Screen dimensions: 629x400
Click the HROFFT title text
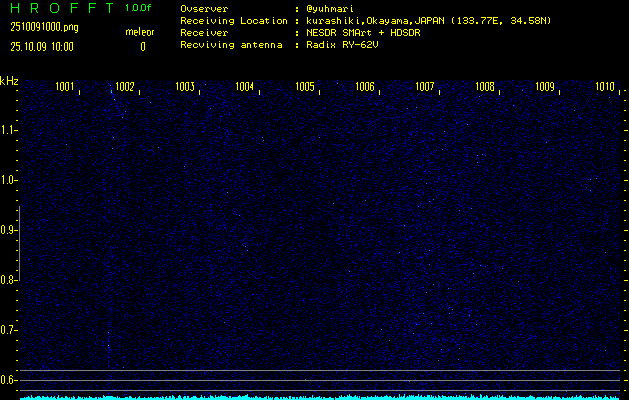pyautogui.click(x=60, y=8)
